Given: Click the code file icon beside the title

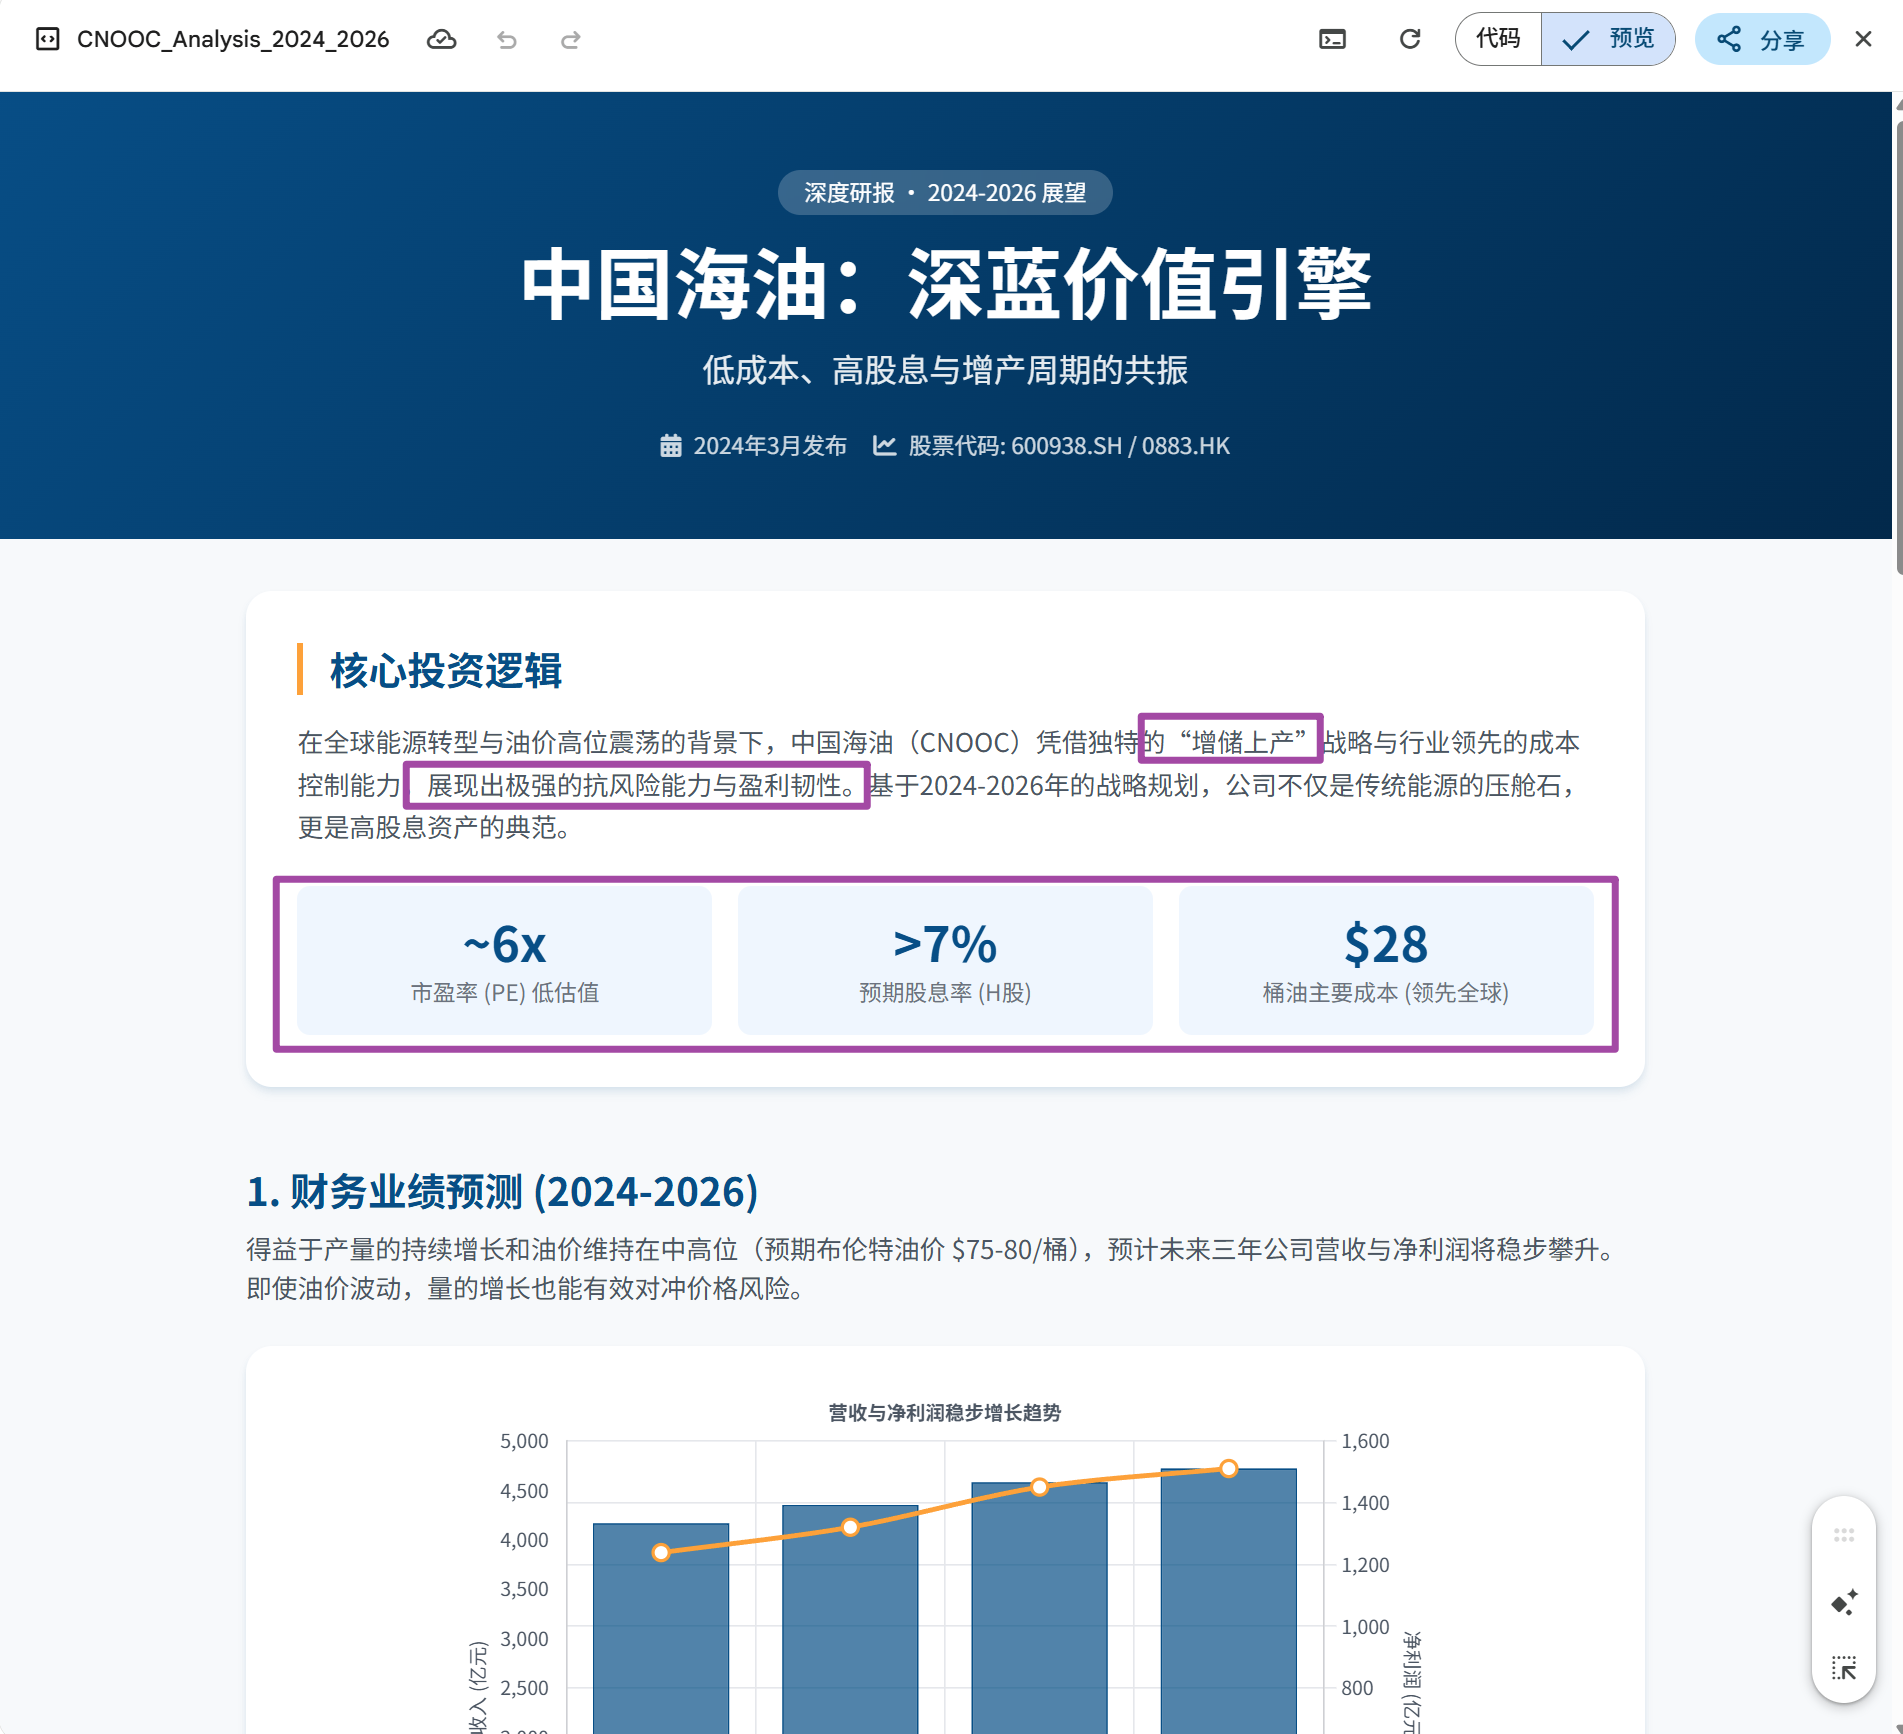Looking at the screenshot, I should click(x=47, y=39).
